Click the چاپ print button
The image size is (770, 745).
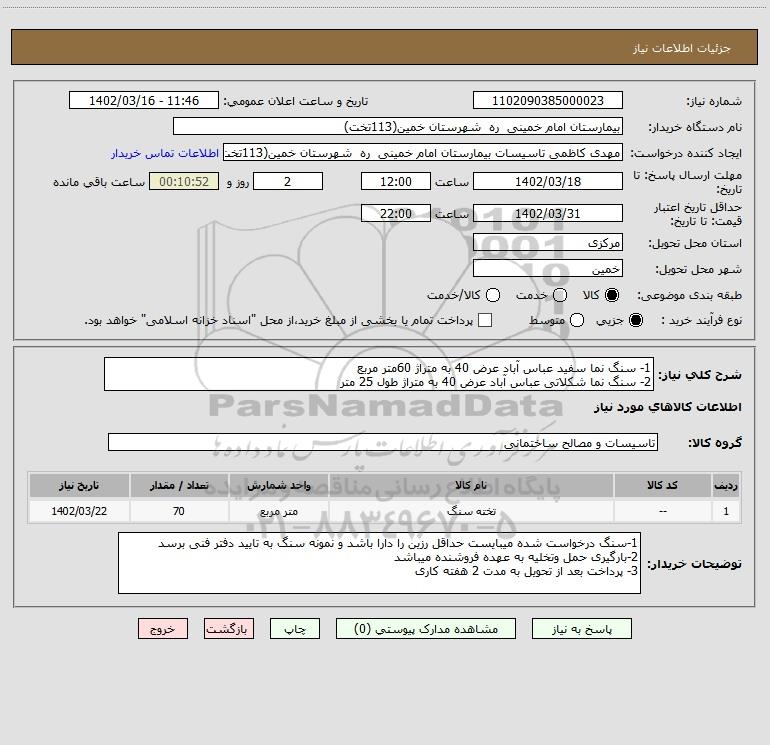coord(295,629)
